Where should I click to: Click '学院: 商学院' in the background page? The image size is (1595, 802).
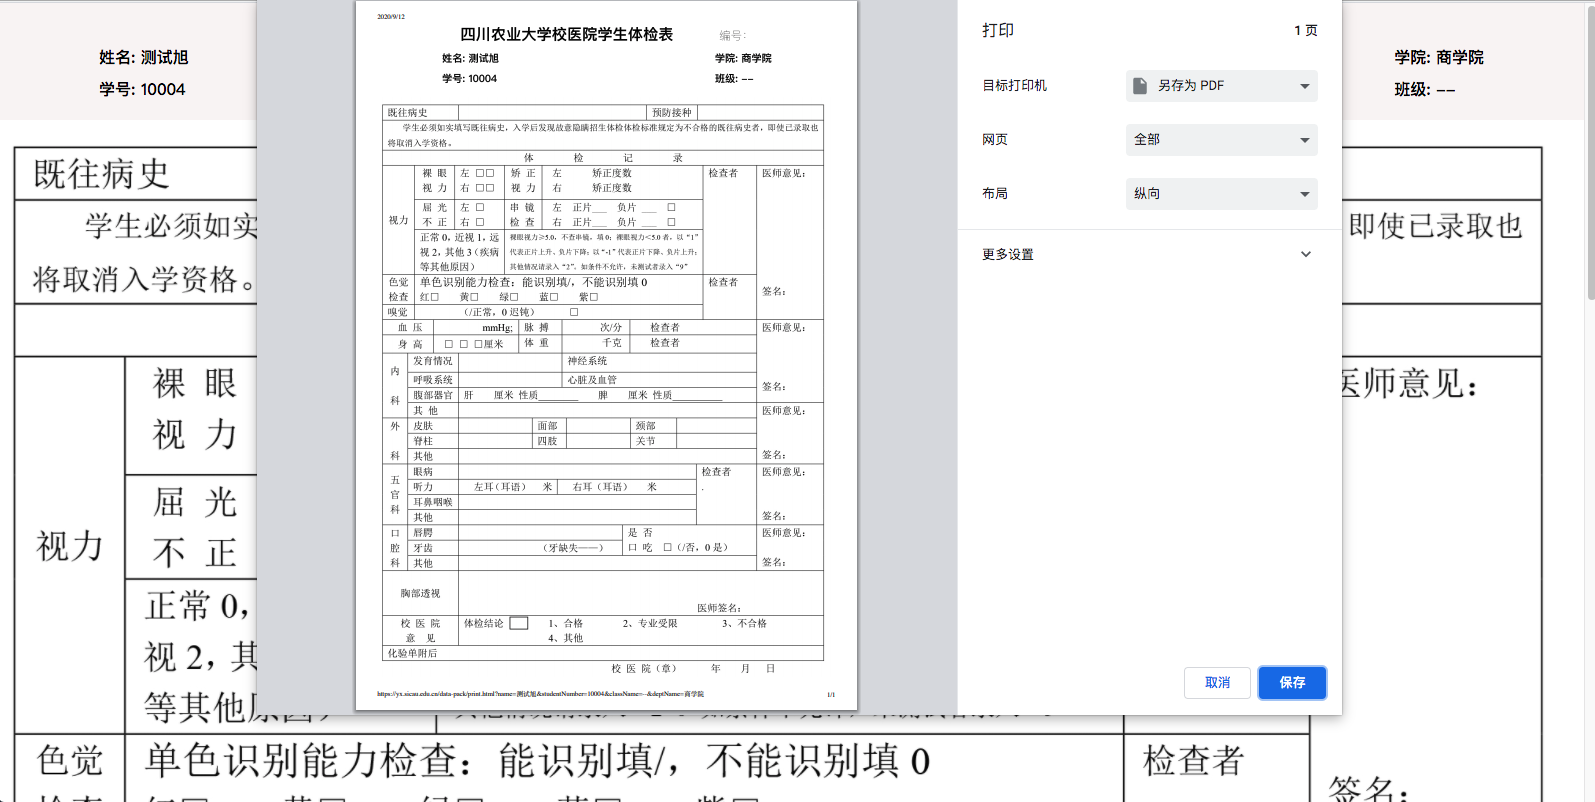1439,57
